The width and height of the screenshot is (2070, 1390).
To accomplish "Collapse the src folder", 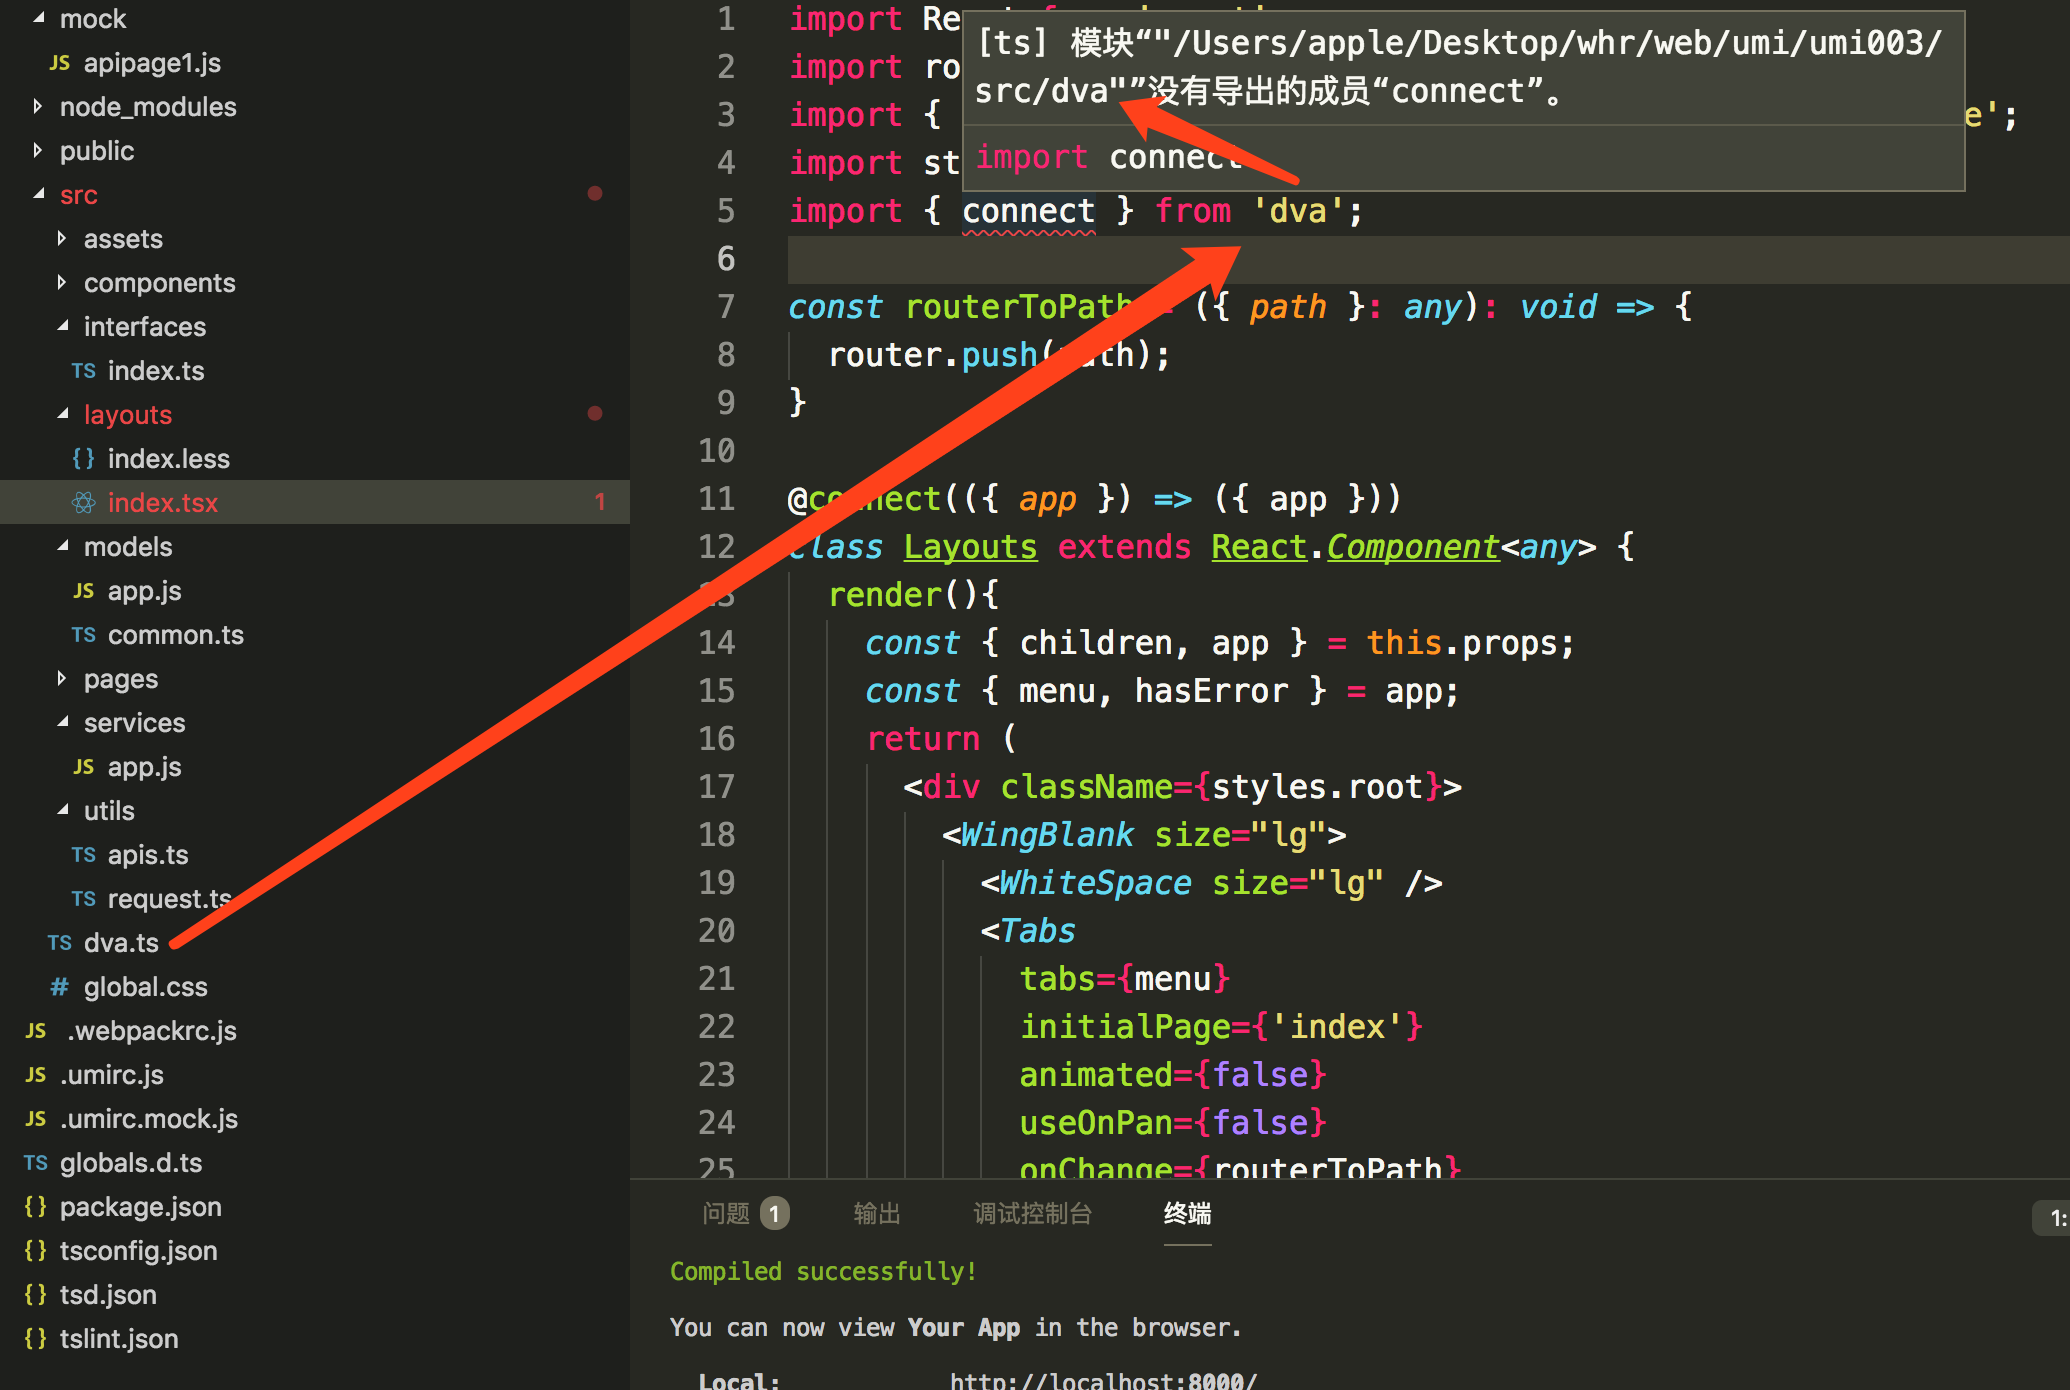I will pyautogui.click(x=38, y=194).
